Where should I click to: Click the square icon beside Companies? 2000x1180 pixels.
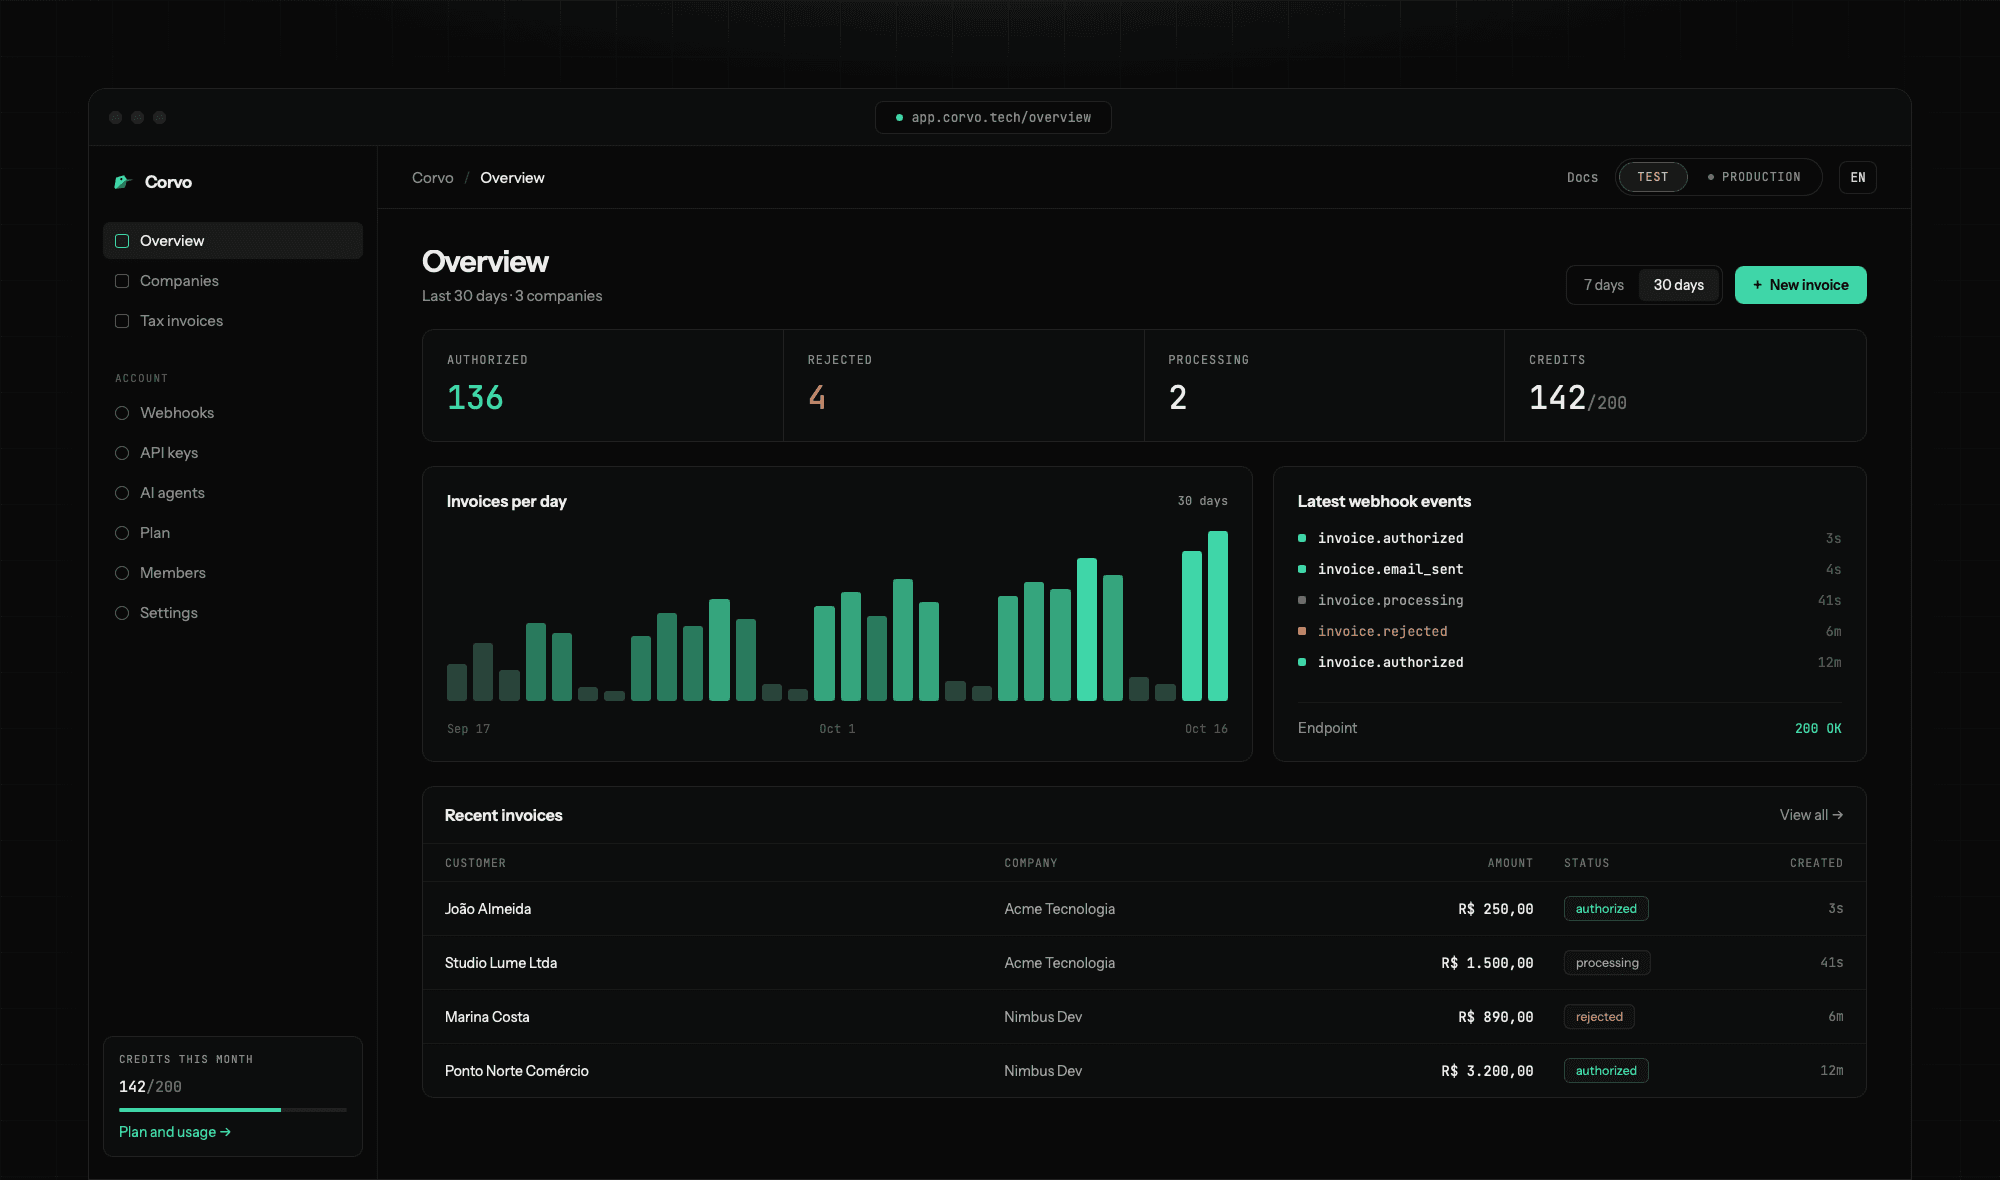[122, 281]
